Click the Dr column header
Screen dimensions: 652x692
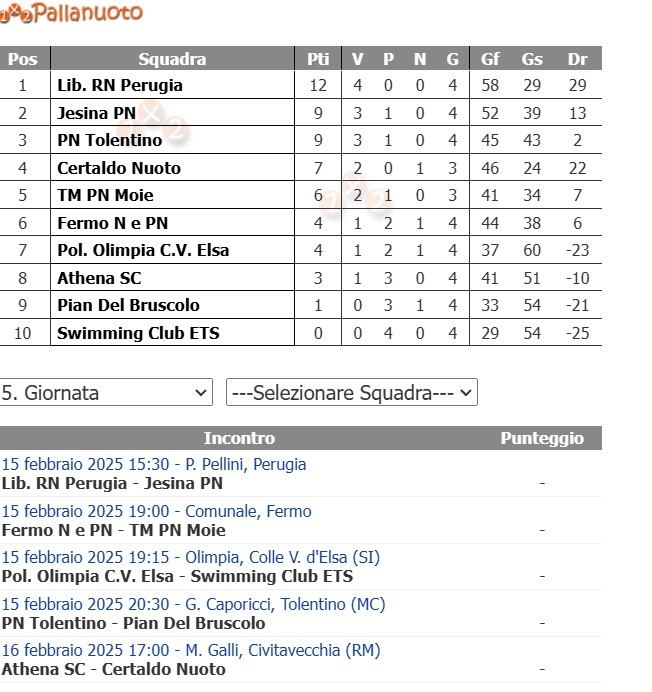pos(577,59)
